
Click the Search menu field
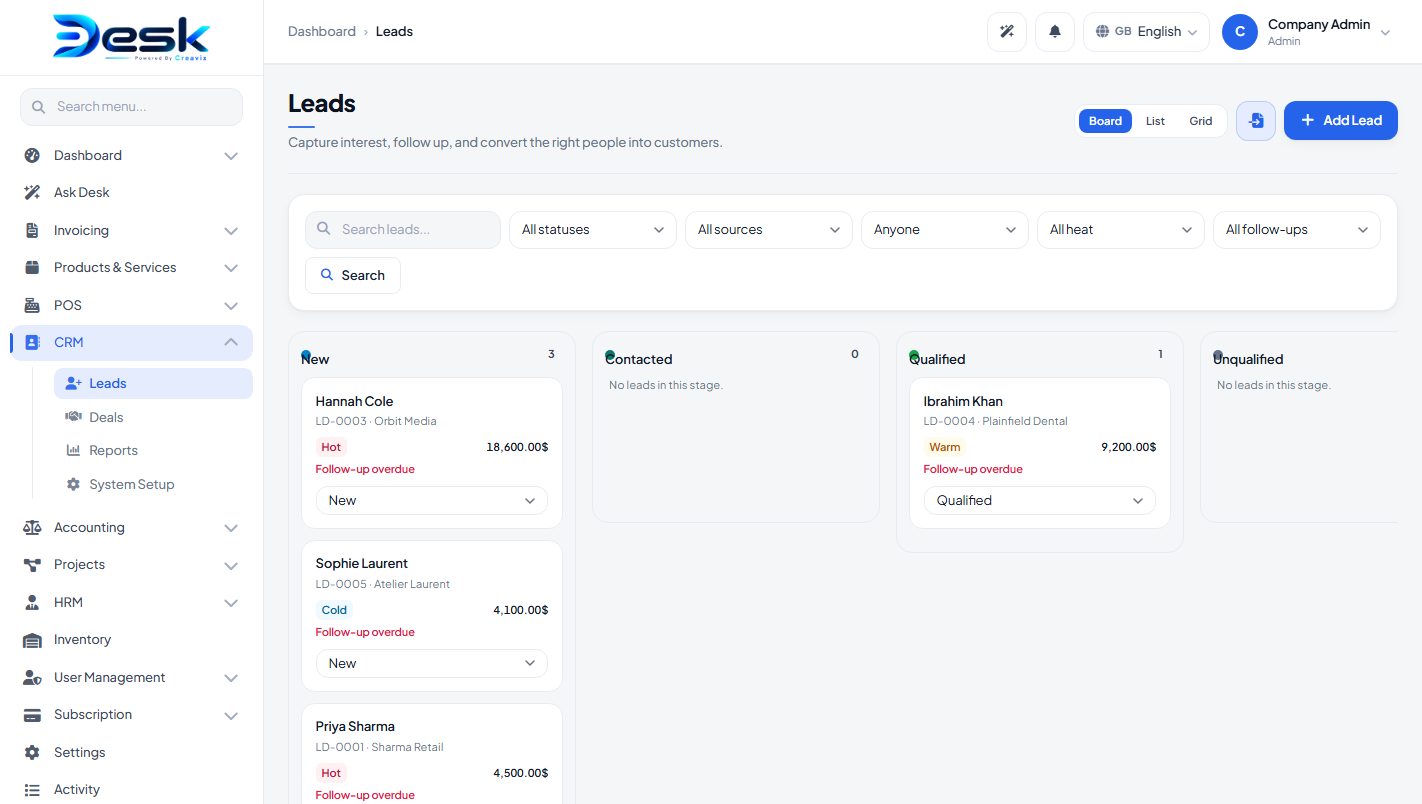click(131, 107)
